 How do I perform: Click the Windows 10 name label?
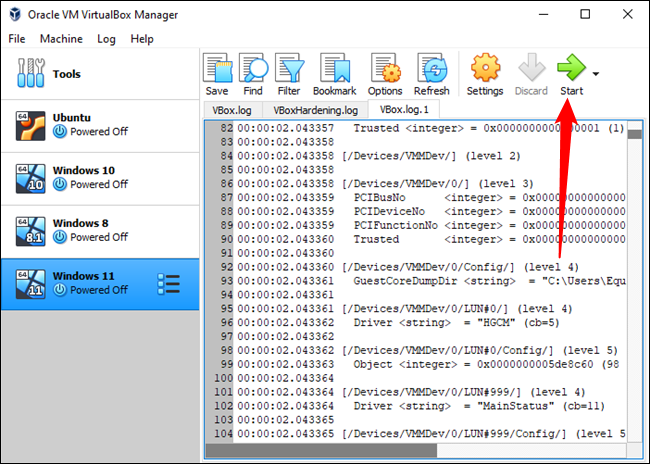84,170
